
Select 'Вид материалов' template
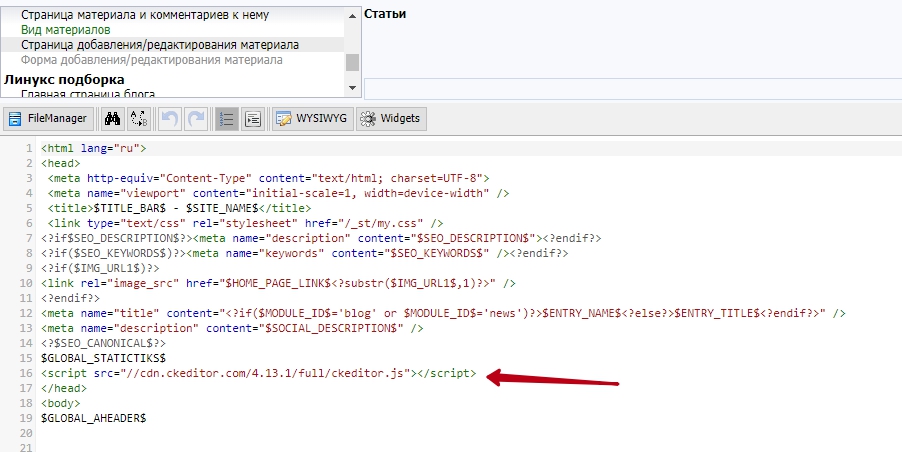coord(66,30)
